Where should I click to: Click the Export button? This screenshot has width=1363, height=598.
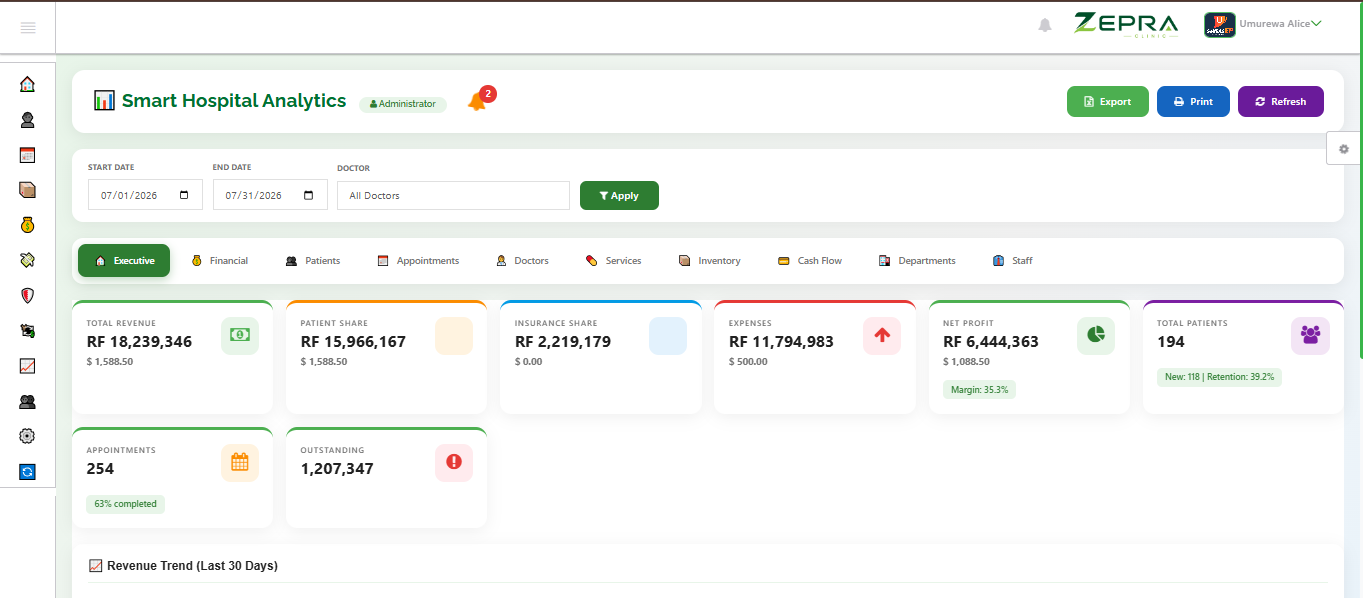click(x=1108, y=101)
